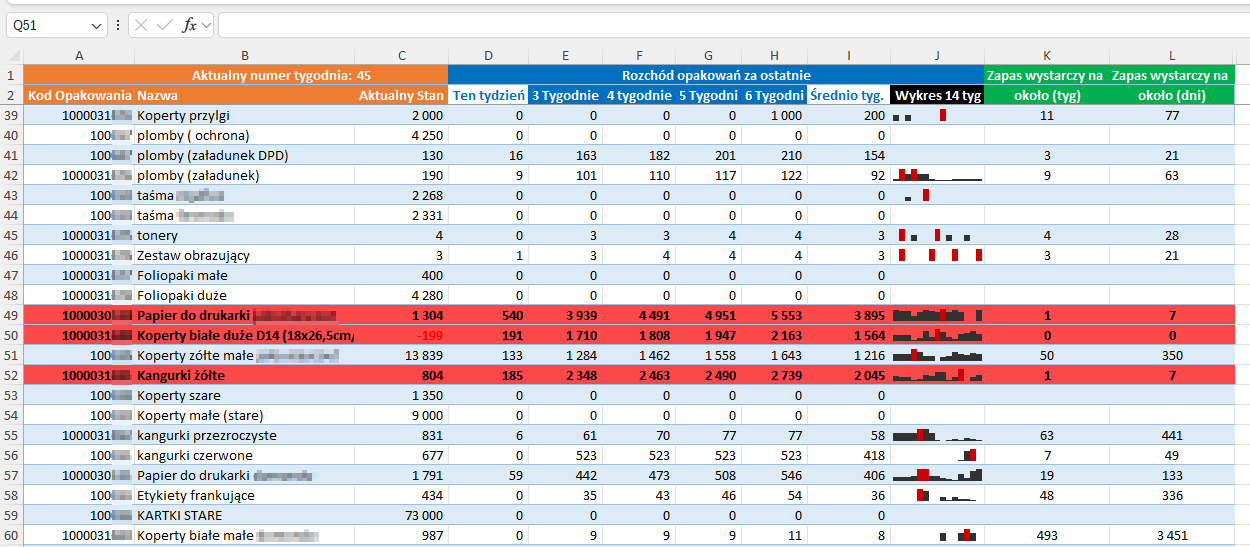
Task: Click the Enter checkmark icon in formula bar
Action: 165,25
